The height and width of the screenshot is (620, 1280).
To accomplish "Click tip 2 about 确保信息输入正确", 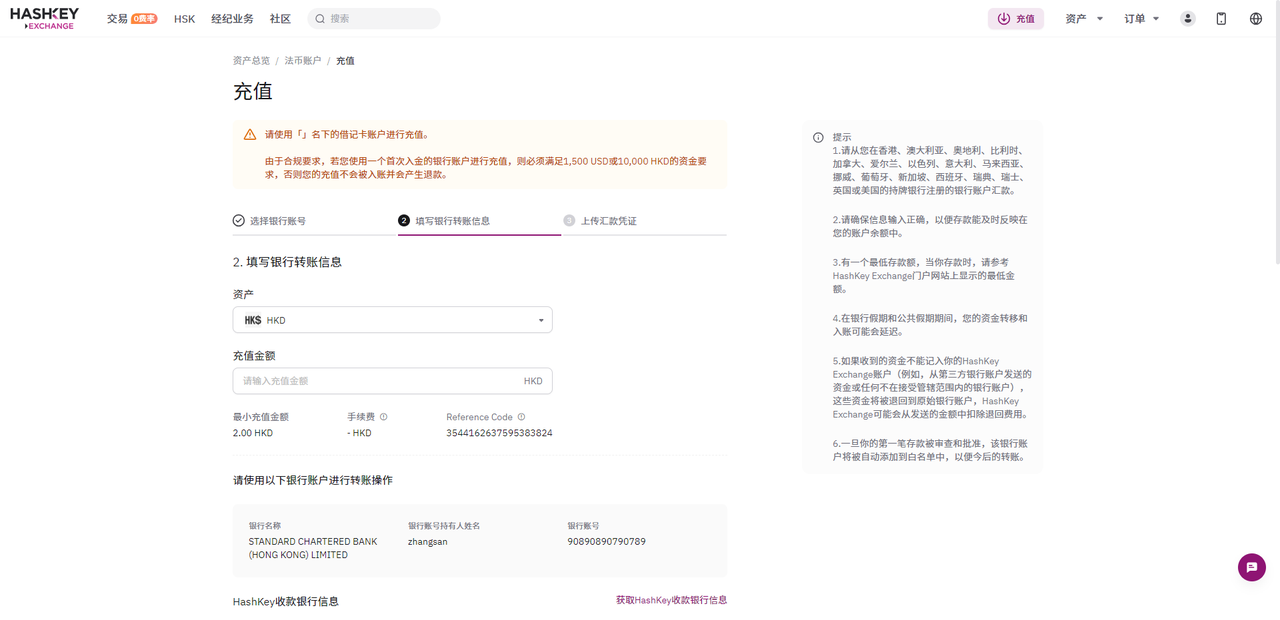I will click(930, 226).
